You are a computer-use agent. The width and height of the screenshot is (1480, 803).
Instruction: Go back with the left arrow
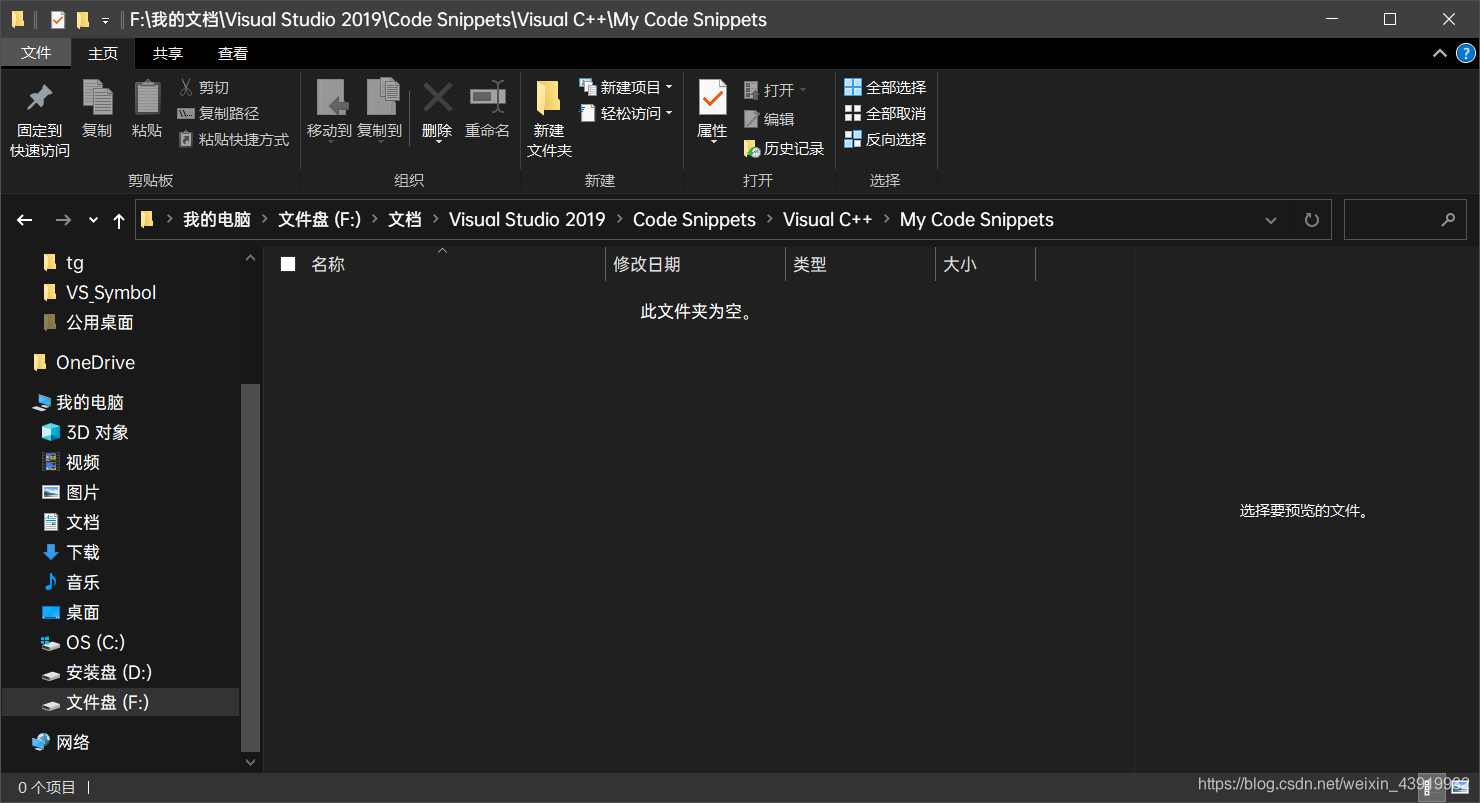[x=25, y=220]
